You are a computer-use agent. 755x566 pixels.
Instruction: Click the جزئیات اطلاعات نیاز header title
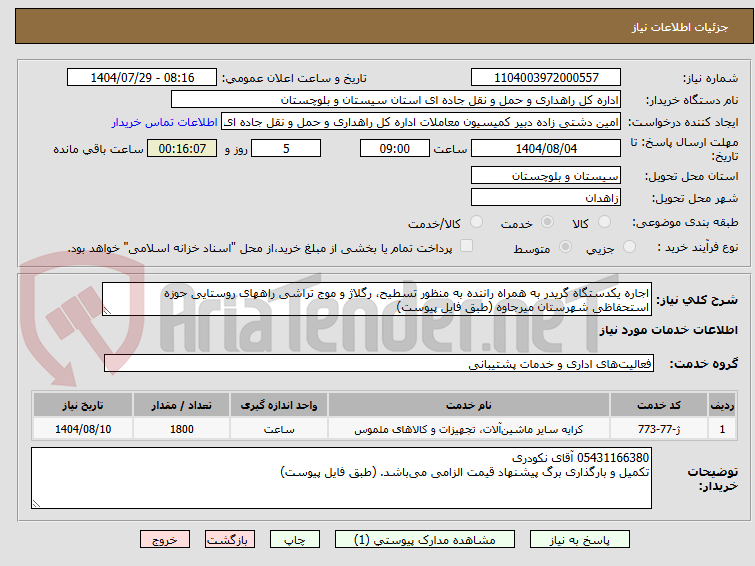(680, 27)
